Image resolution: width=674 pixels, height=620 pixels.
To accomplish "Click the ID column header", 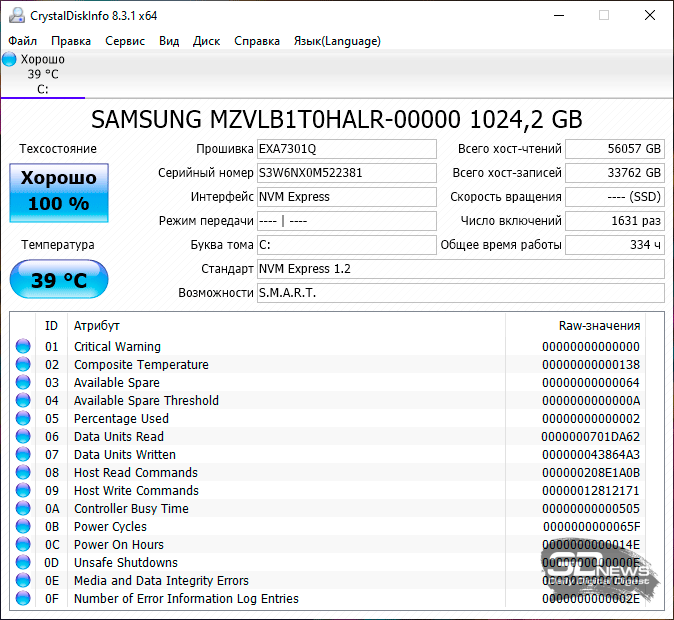I will (51, 325).
